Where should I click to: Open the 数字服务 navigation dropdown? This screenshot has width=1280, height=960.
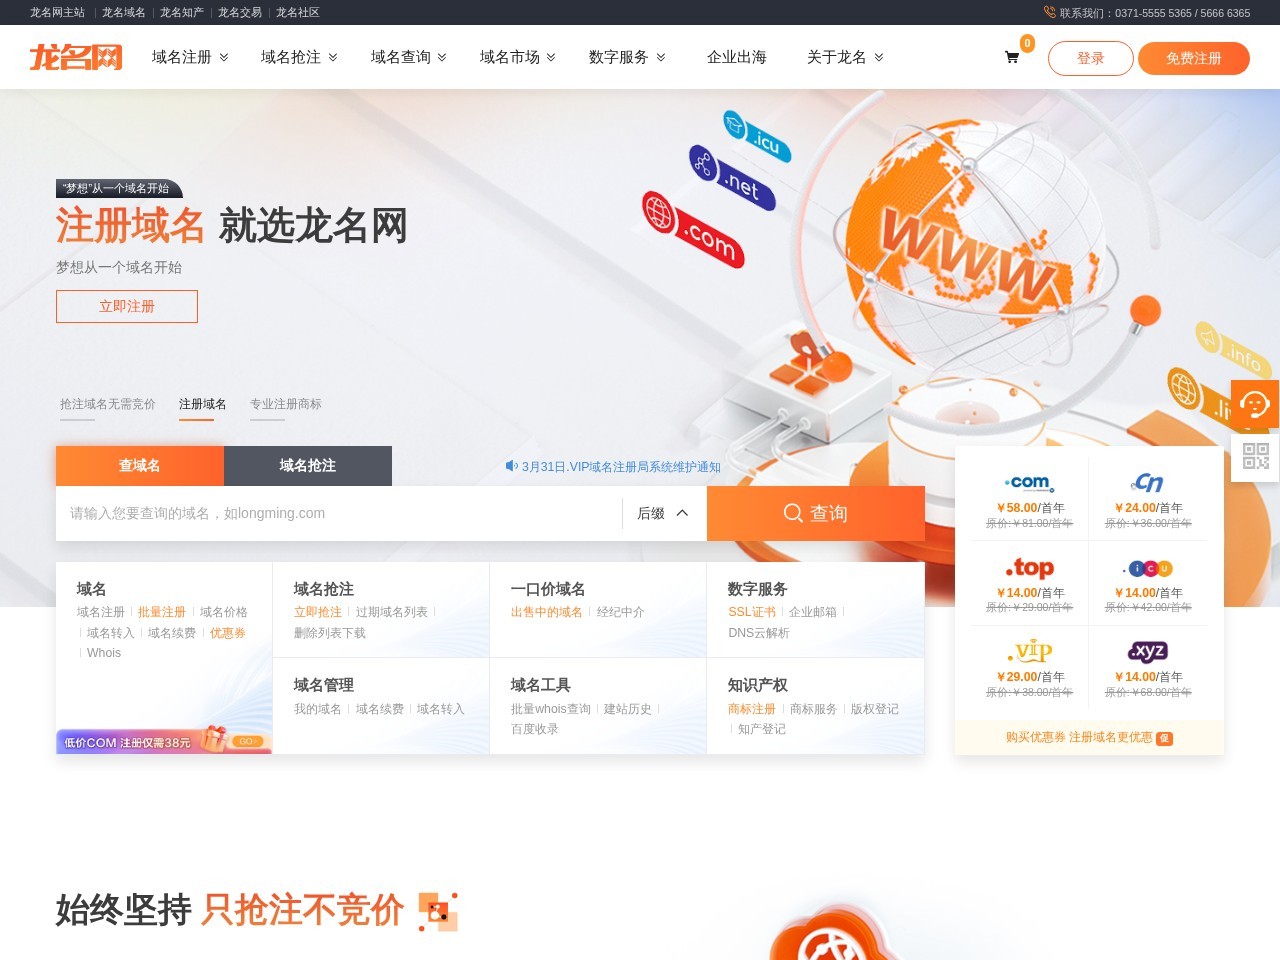click(627, 57)
